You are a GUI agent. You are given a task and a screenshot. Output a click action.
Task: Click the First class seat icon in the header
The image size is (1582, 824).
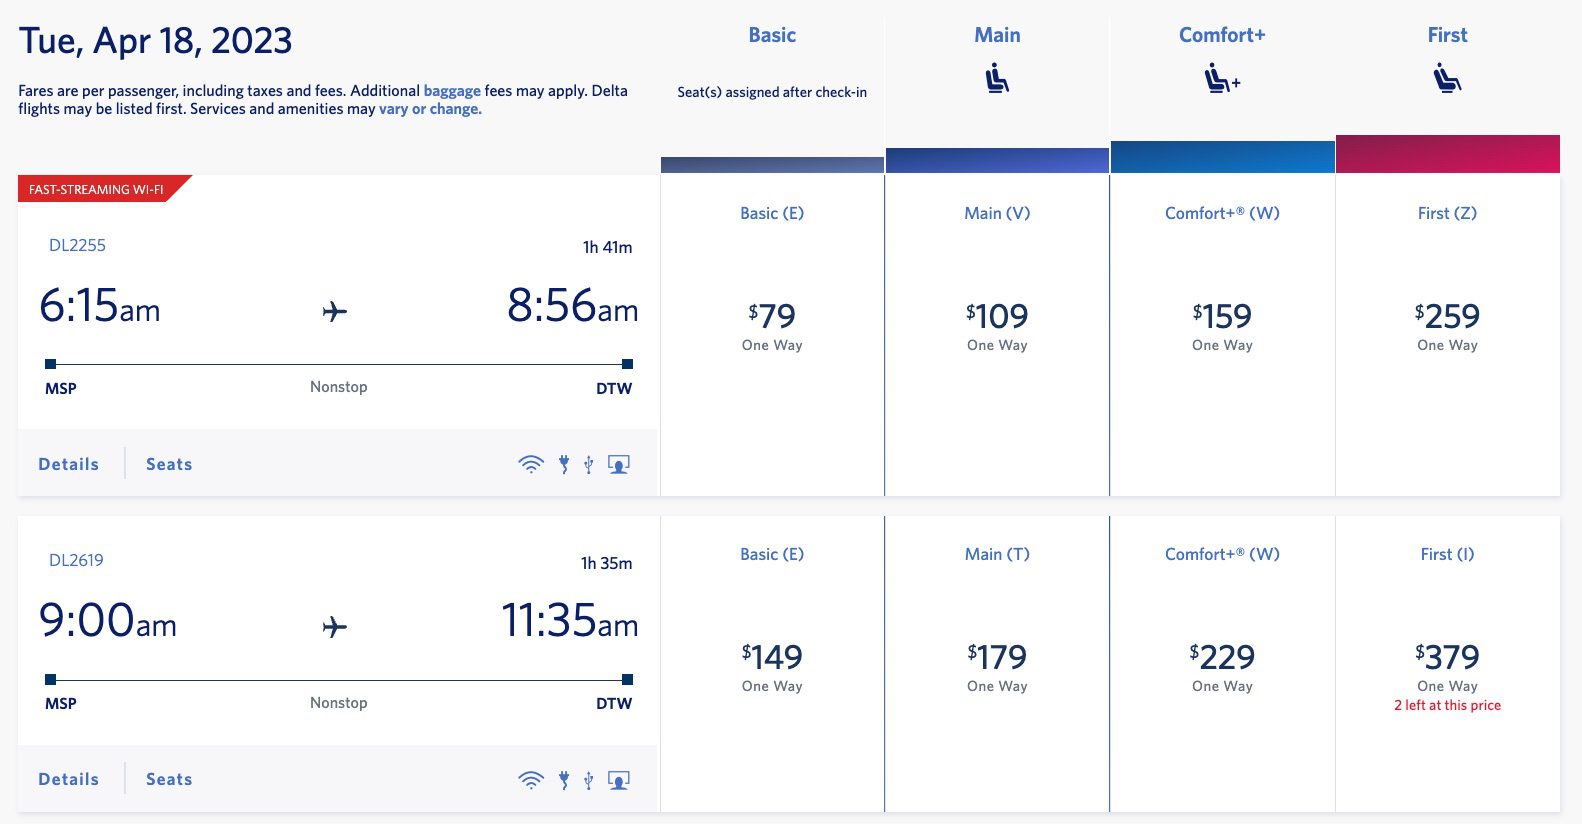tap(1446, 76)
